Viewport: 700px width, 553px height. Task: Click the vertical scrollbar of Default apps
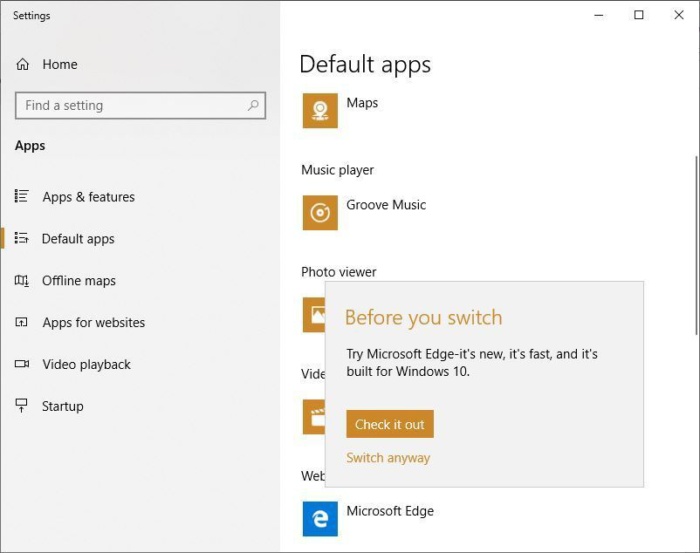tap(696, 245)
